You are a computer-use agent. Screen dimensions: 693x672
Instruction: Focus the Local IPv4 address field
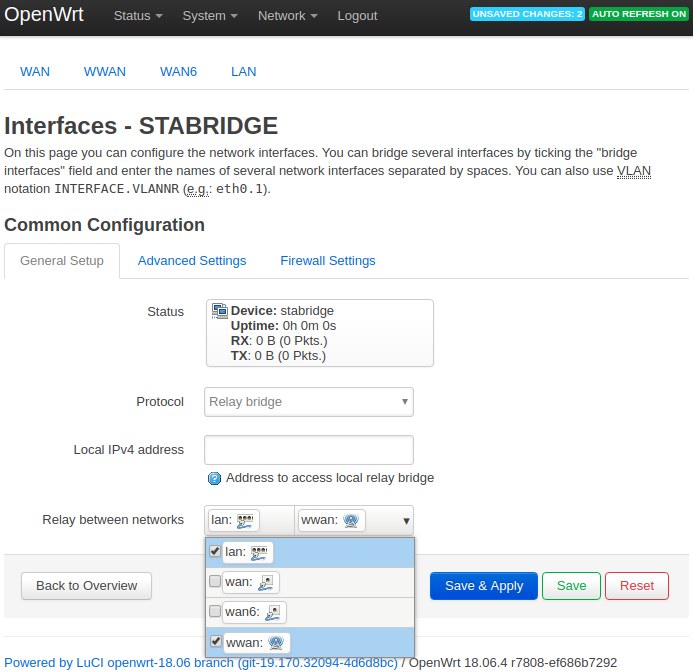pos(309,450)
